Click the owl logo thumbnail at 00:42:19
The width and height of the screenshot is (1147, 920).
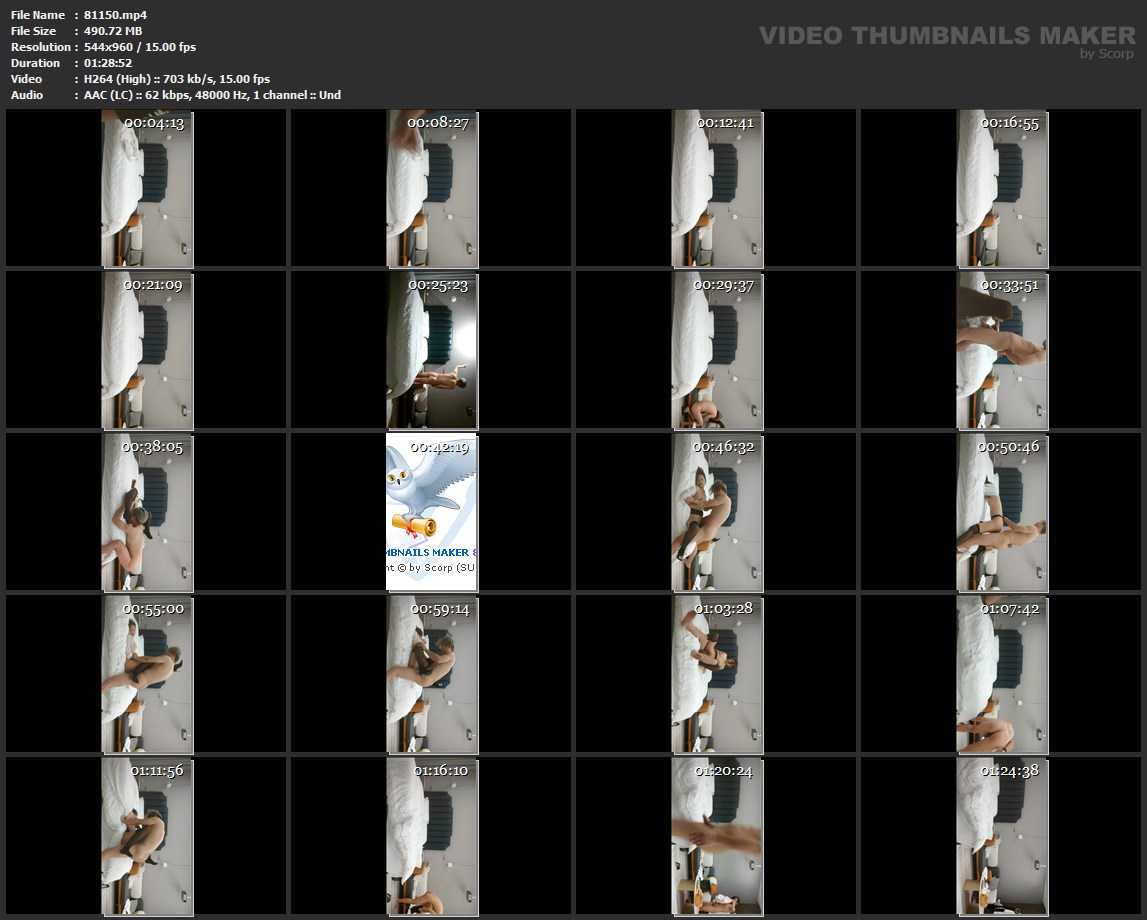click(x=432, y=512)
